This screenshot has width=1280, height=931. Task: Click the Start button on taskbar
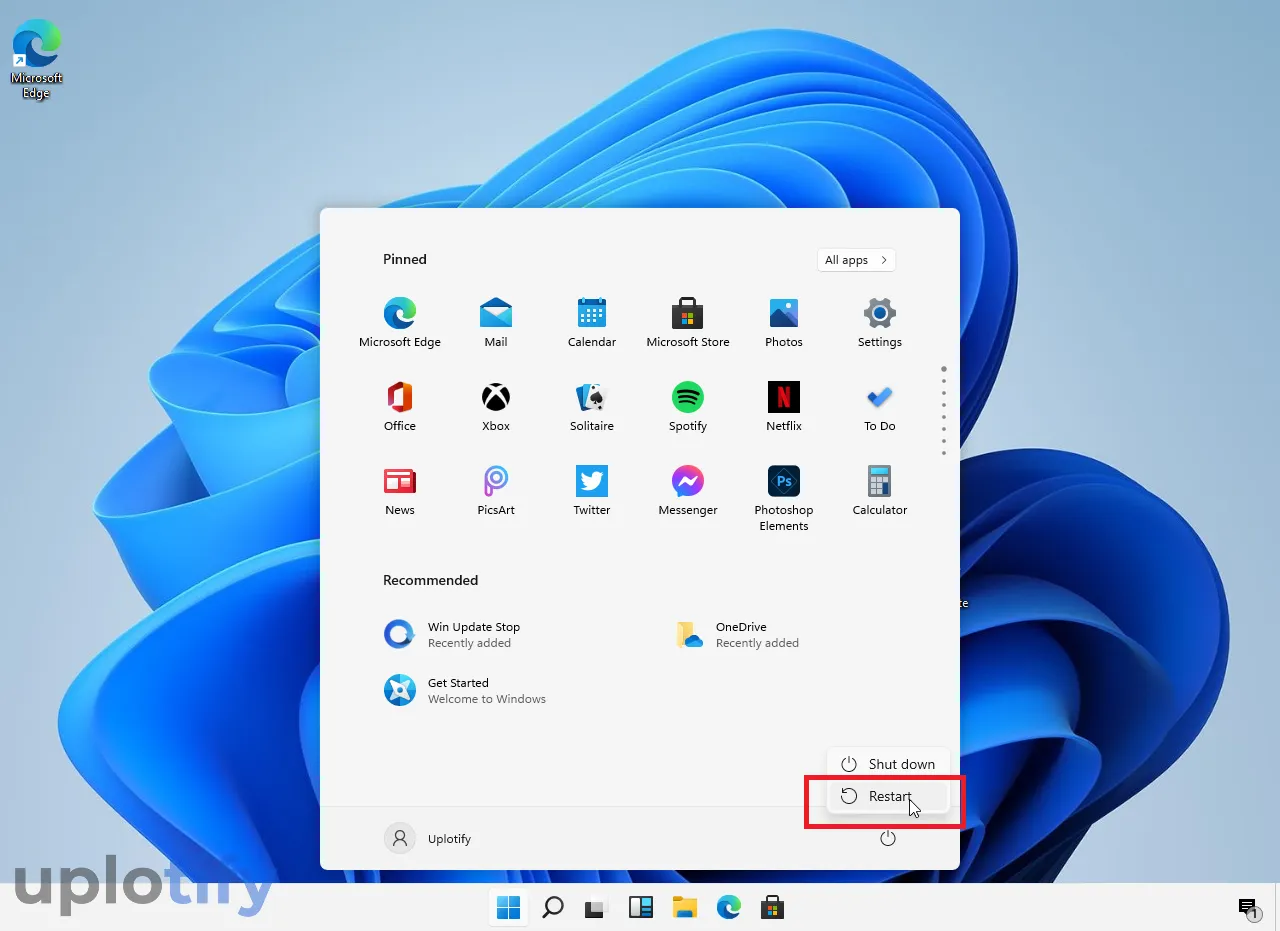(509, 908)
